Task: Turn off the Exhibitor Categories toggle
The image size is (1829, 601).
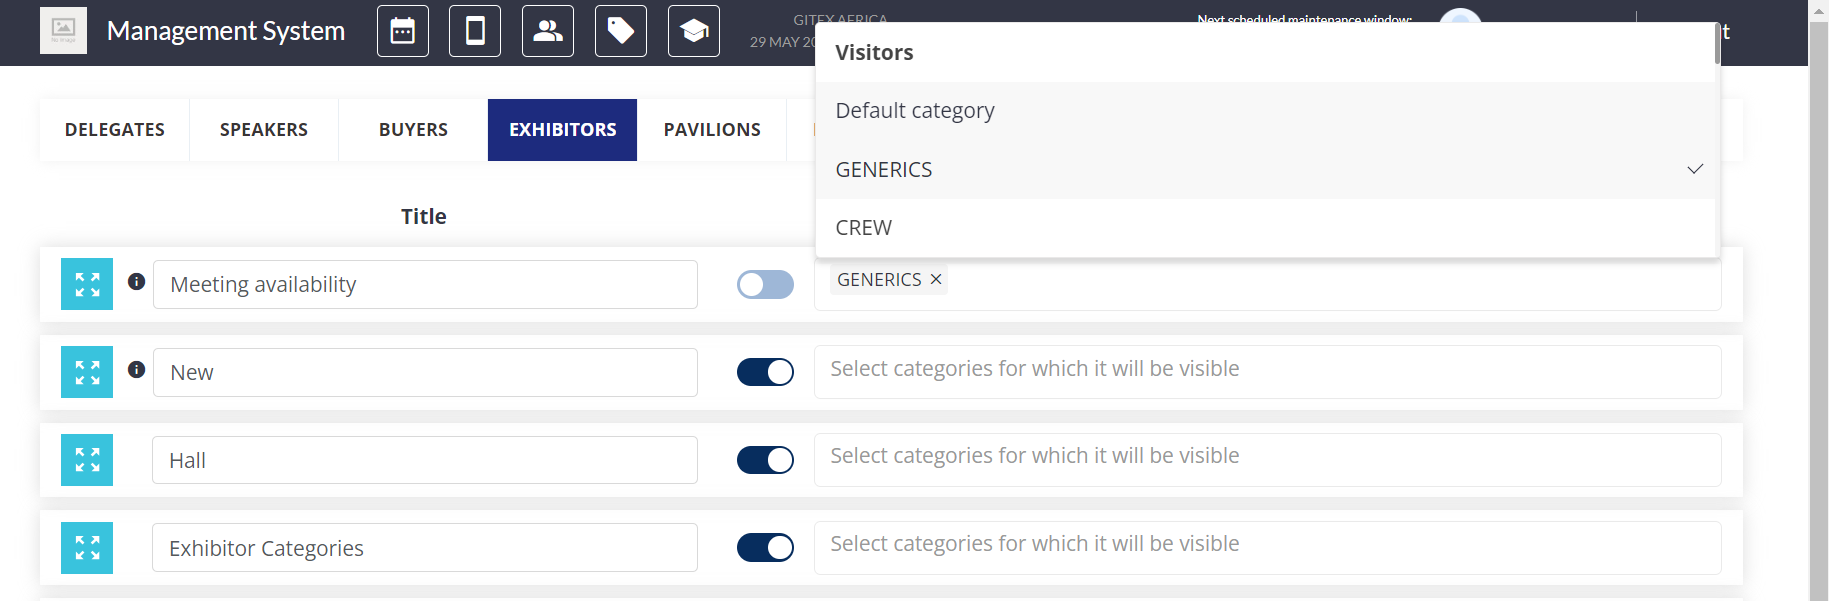Action: pos(765,548)
